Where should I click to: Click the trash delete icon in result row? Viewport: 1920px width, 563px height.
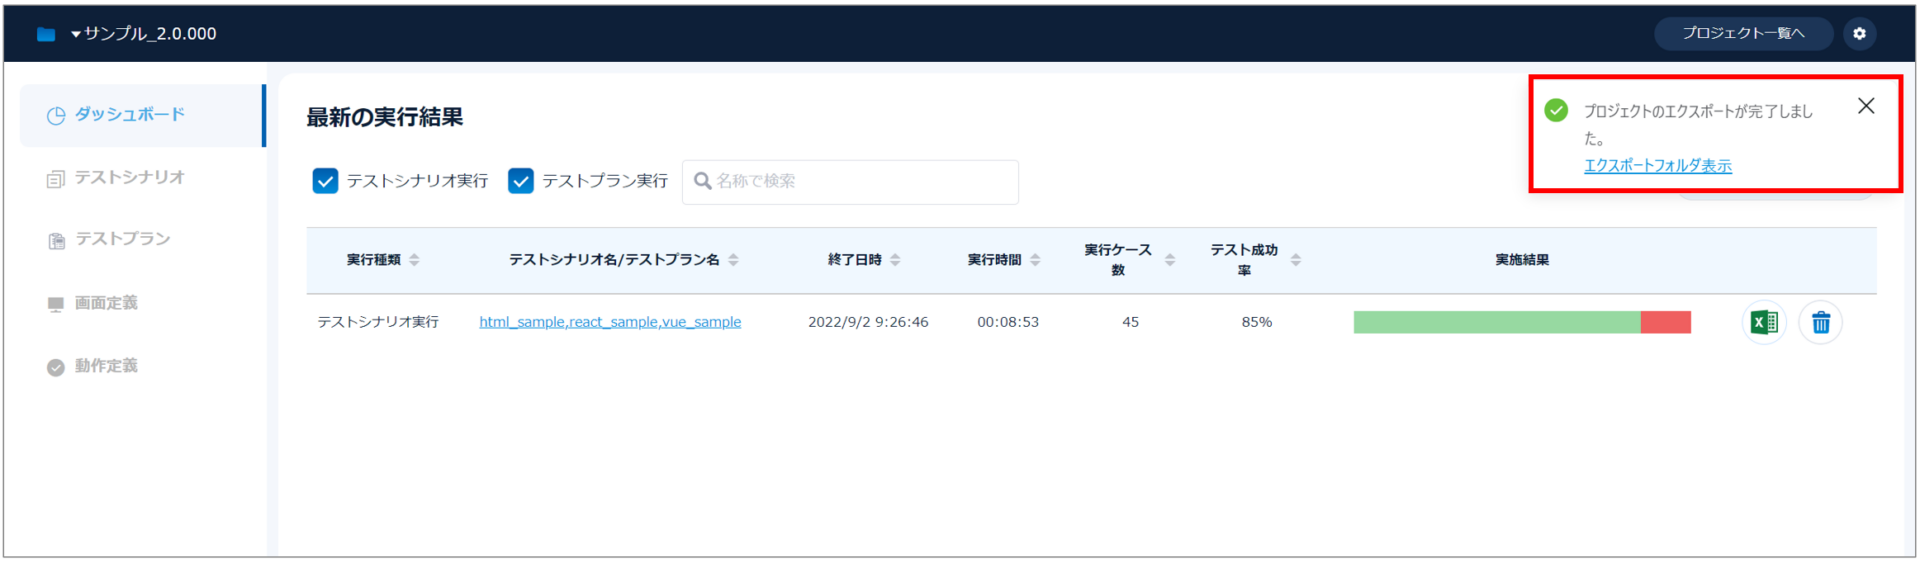(x=1820, y=322)
